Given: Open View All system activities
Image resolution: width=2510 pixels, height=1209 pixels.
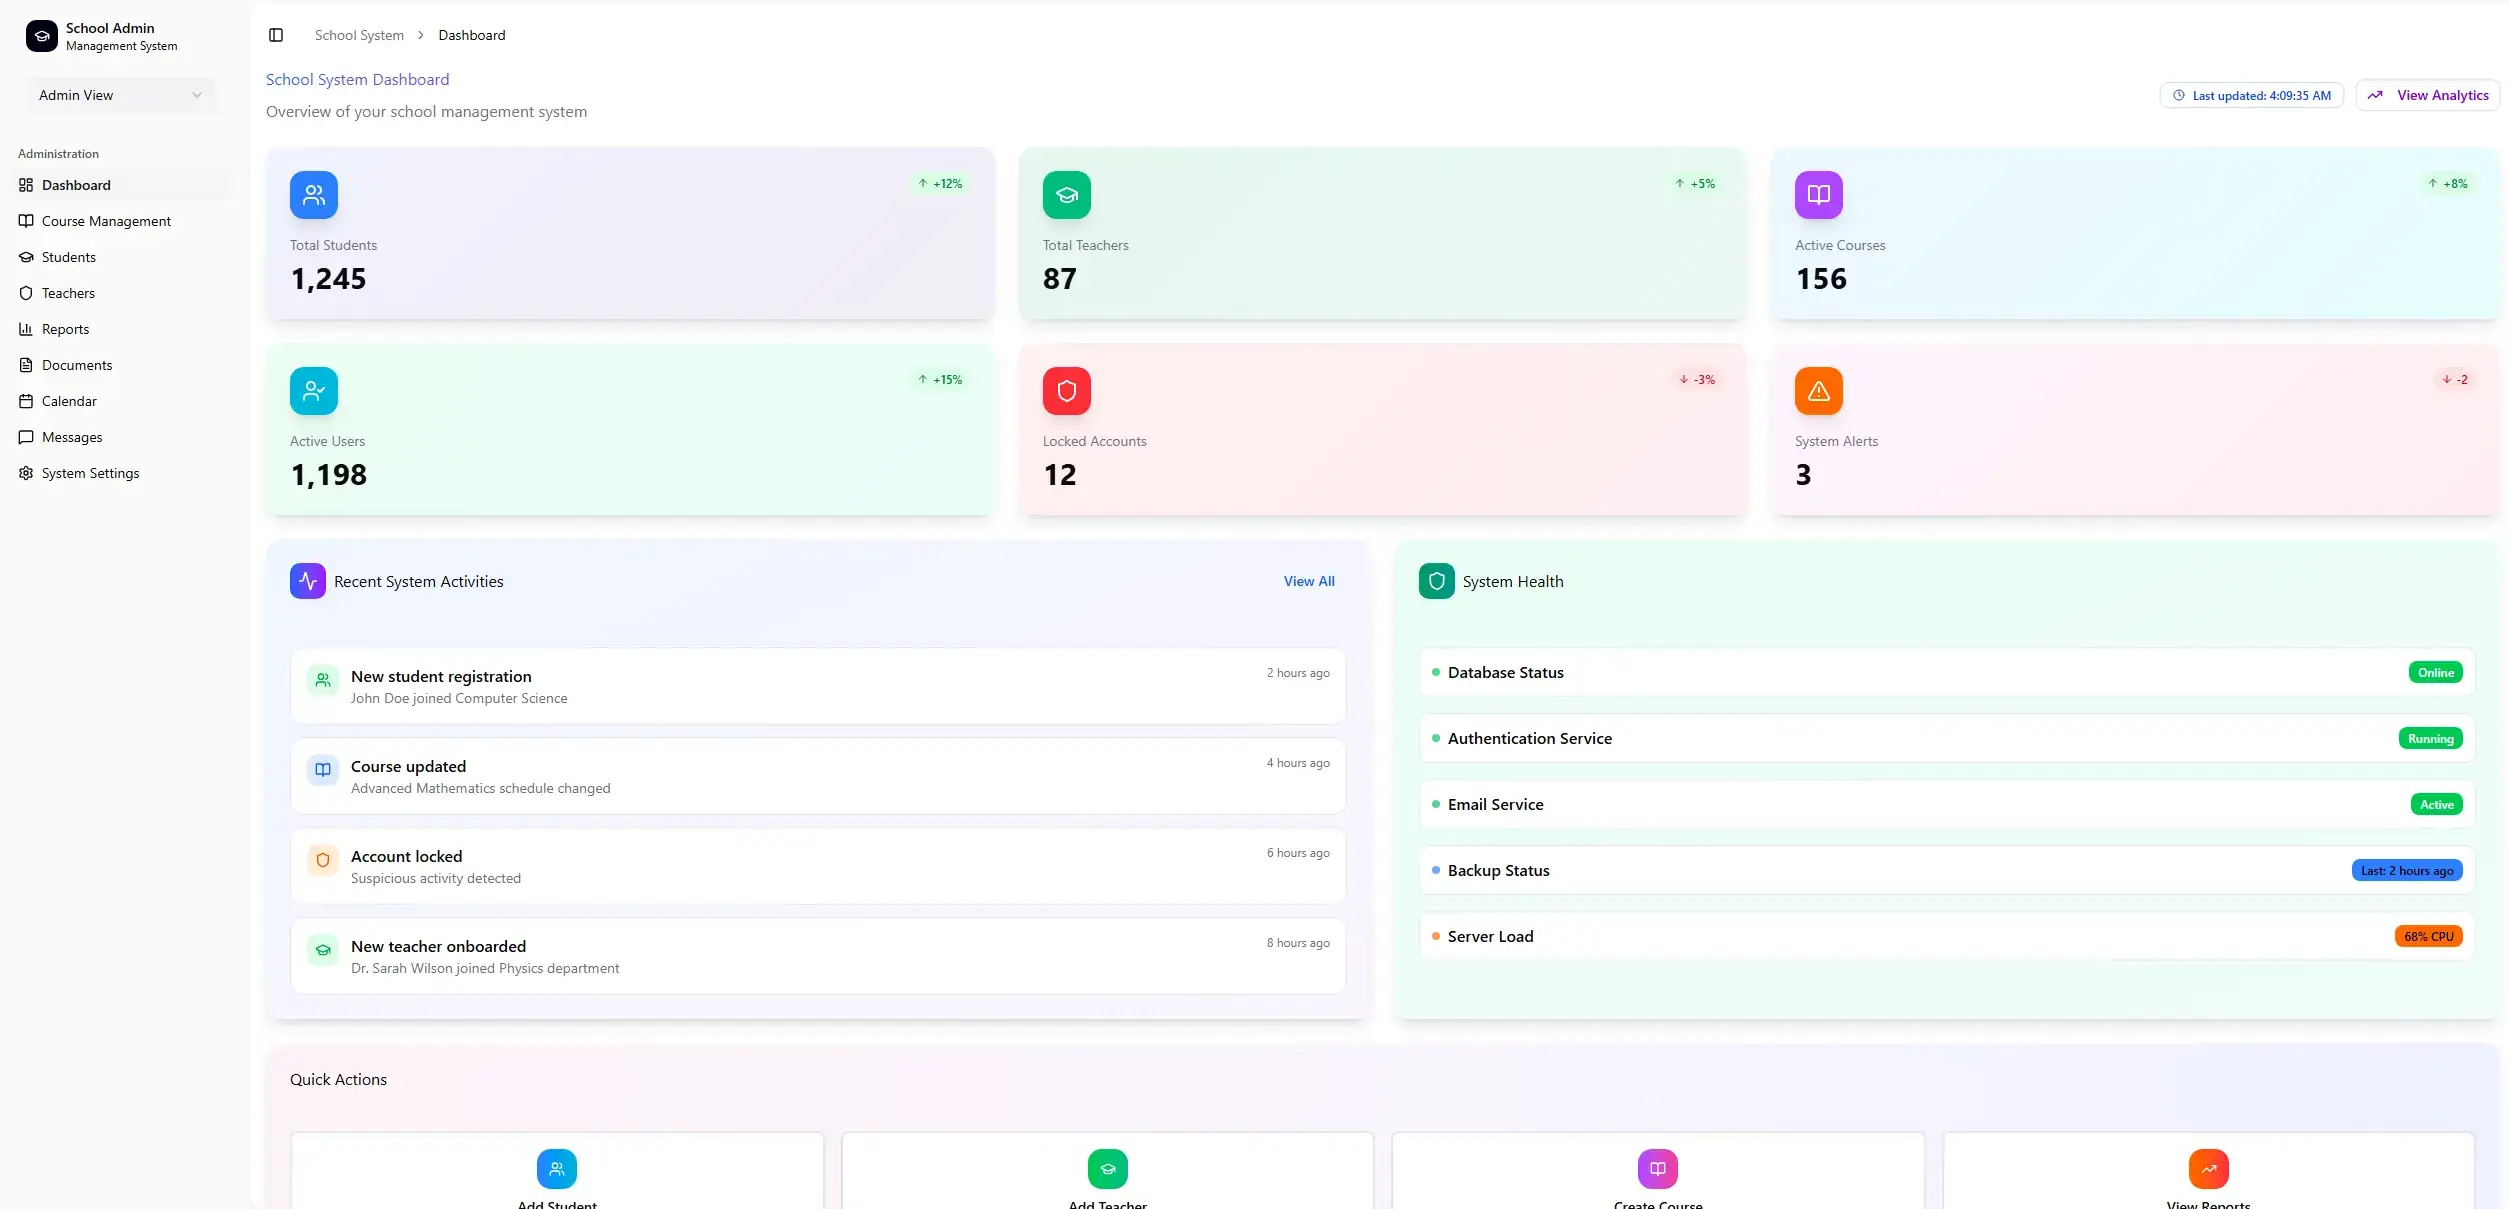Looking at the screenshot, I should [x=1309, y=581].
